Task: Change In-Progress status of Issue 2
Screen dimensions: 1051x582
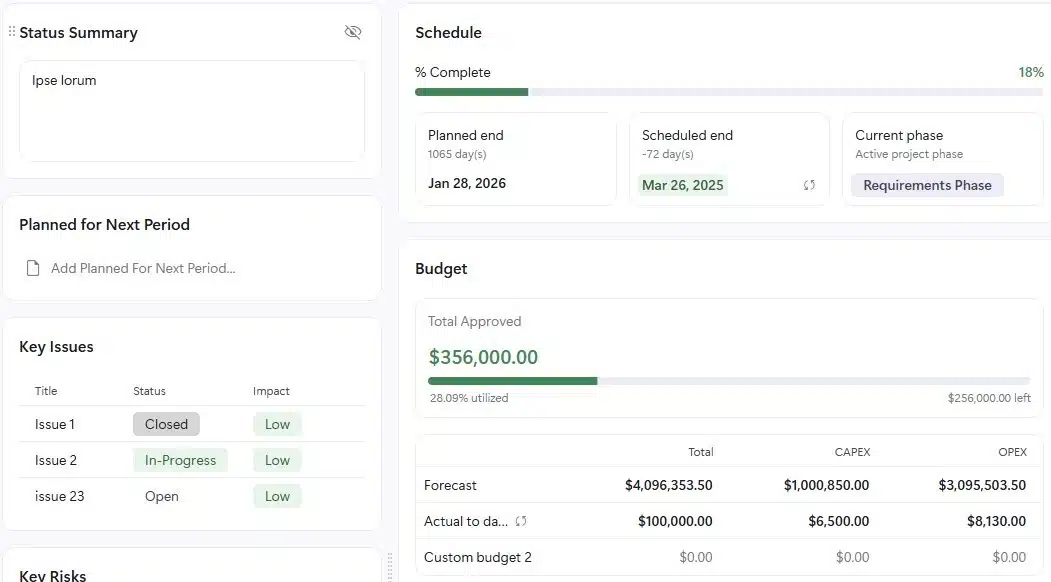Action: coord(180,460)
